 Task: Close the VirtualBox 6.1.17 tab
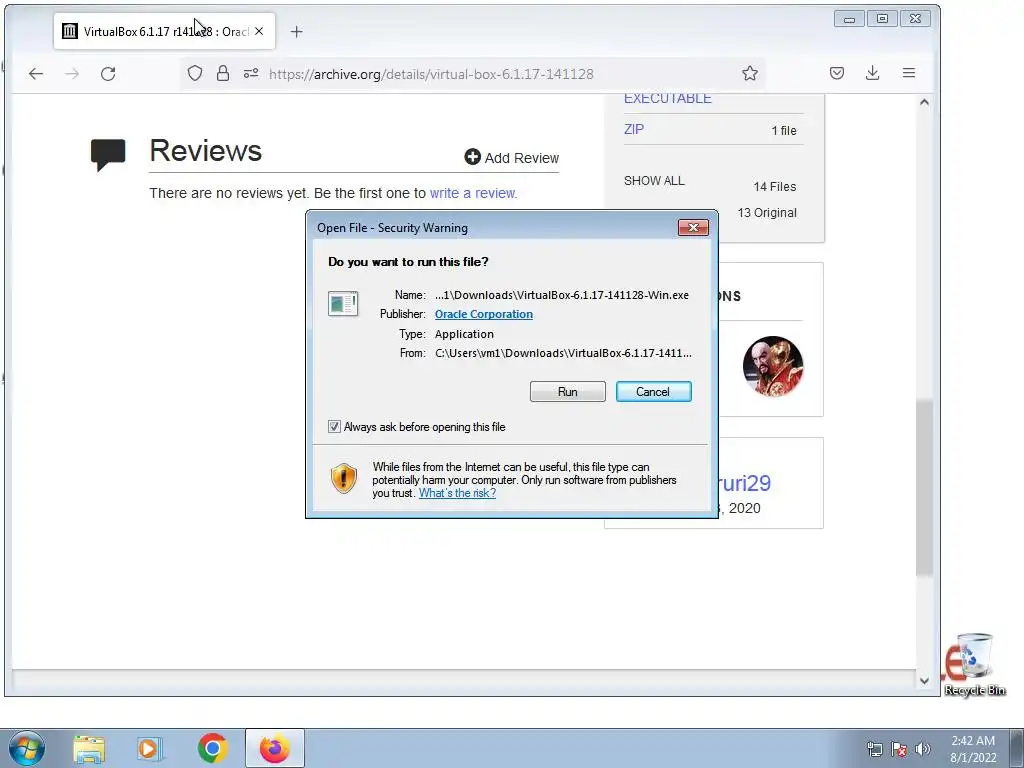tap(259, 31)
